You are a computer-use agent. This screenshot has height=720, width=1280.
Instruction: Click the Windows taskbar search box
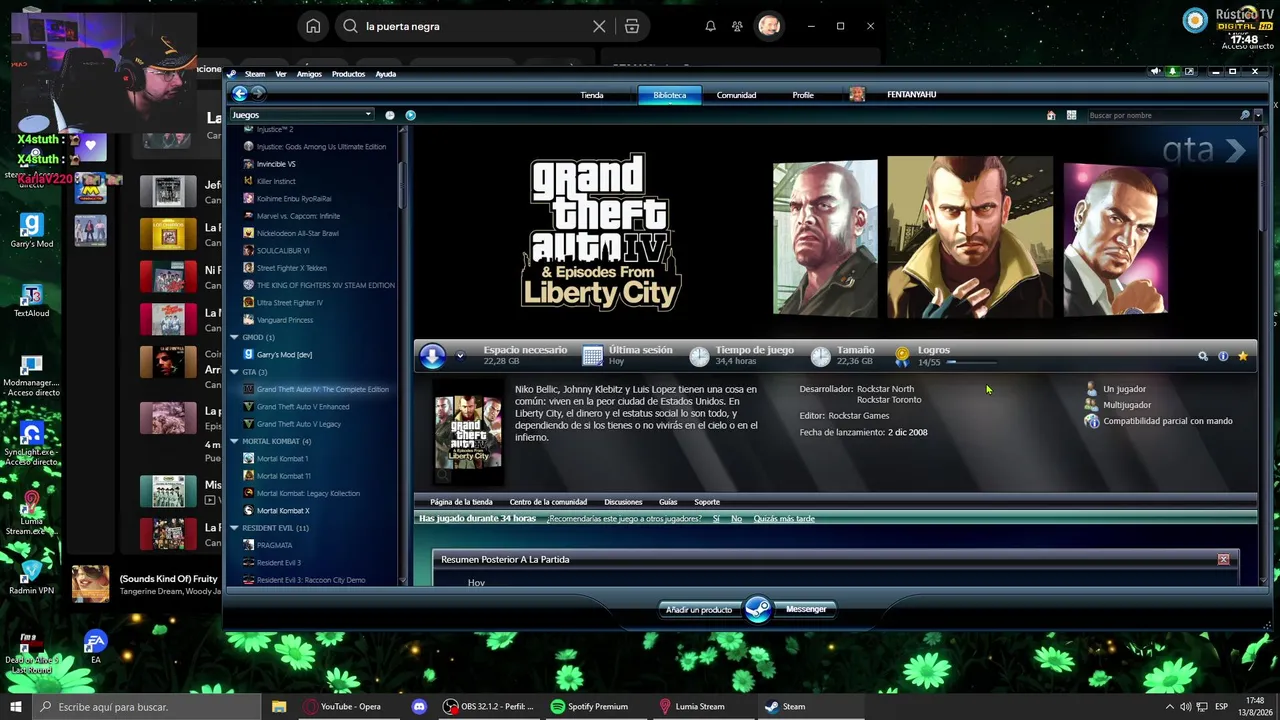tap(147, 706)
